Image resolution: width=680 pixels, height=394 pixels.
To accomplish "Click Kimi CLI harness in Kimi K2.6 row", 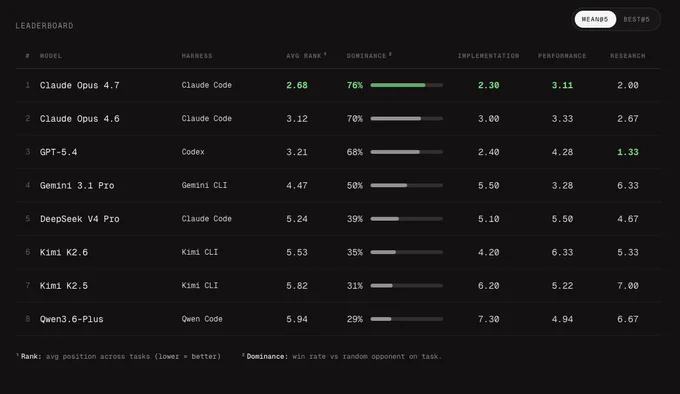I will pyautogui.click(x=199, y=252).
